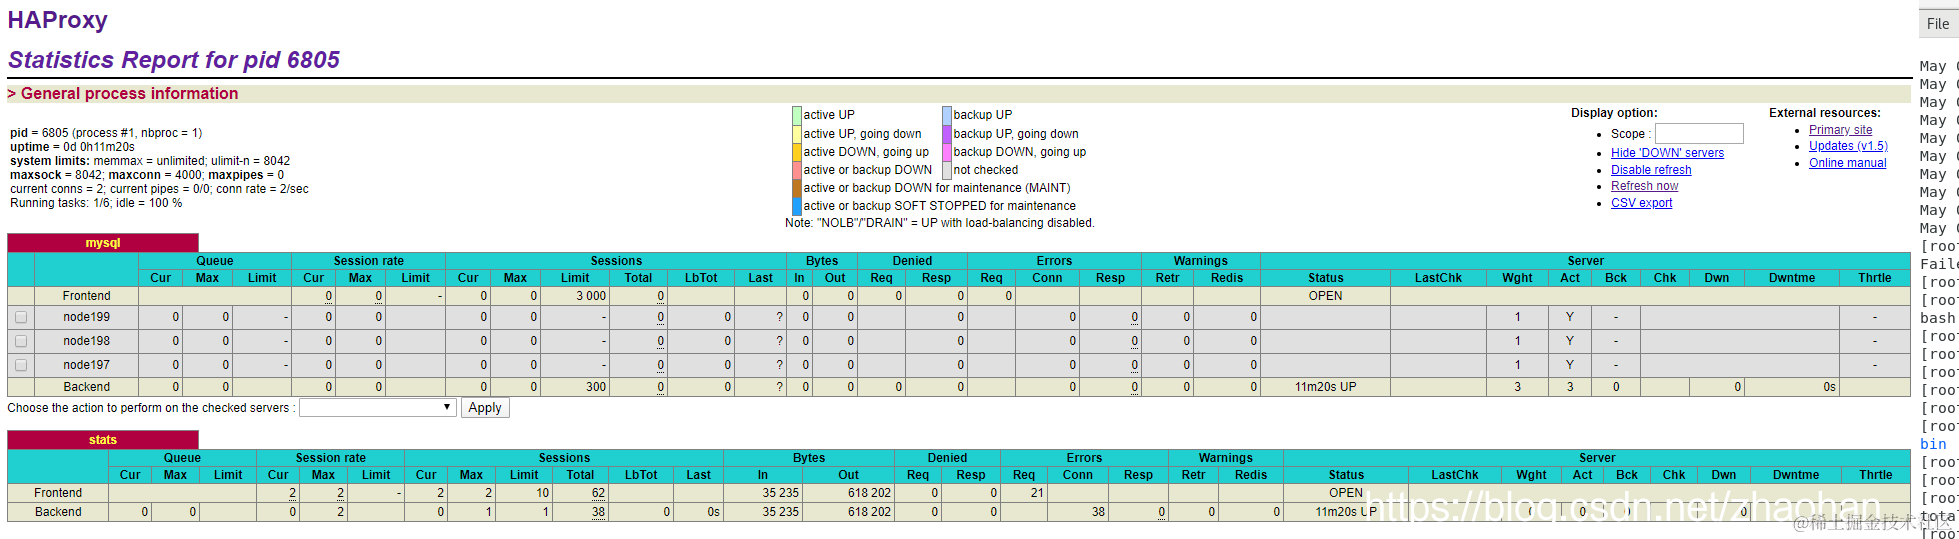Select the node197 server name
This screenshot has height=539, width=1959.
click(87, 365)
